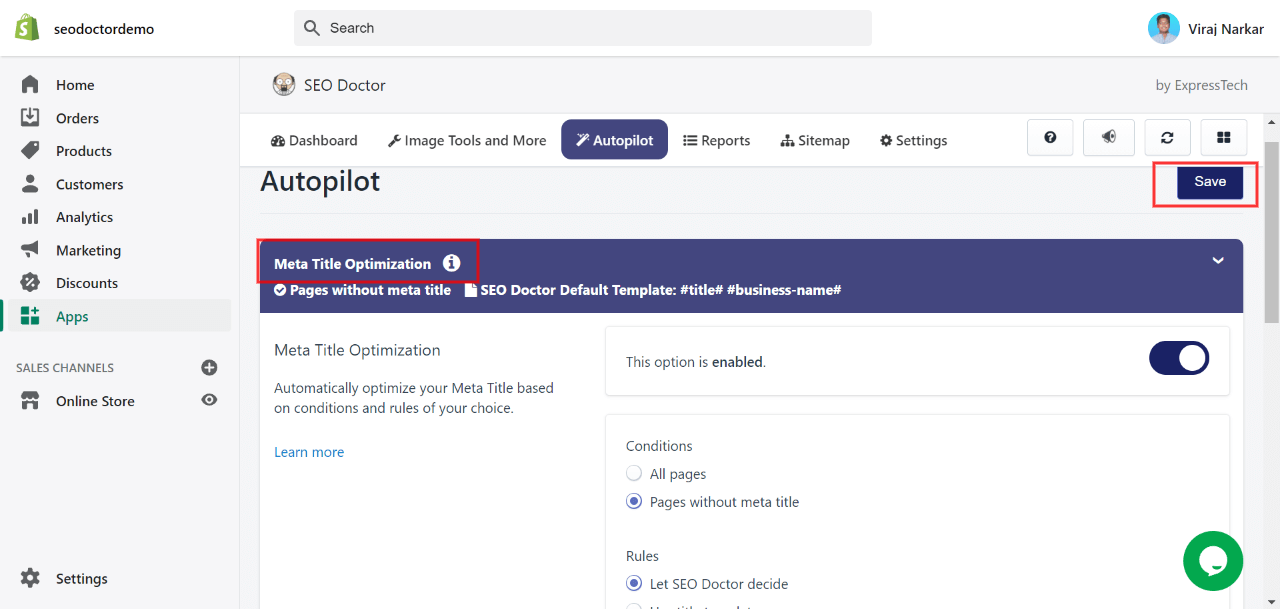Viewport: 1280px width, 609px height.
Task: Click the Search input field
Action: coord(583,28)
